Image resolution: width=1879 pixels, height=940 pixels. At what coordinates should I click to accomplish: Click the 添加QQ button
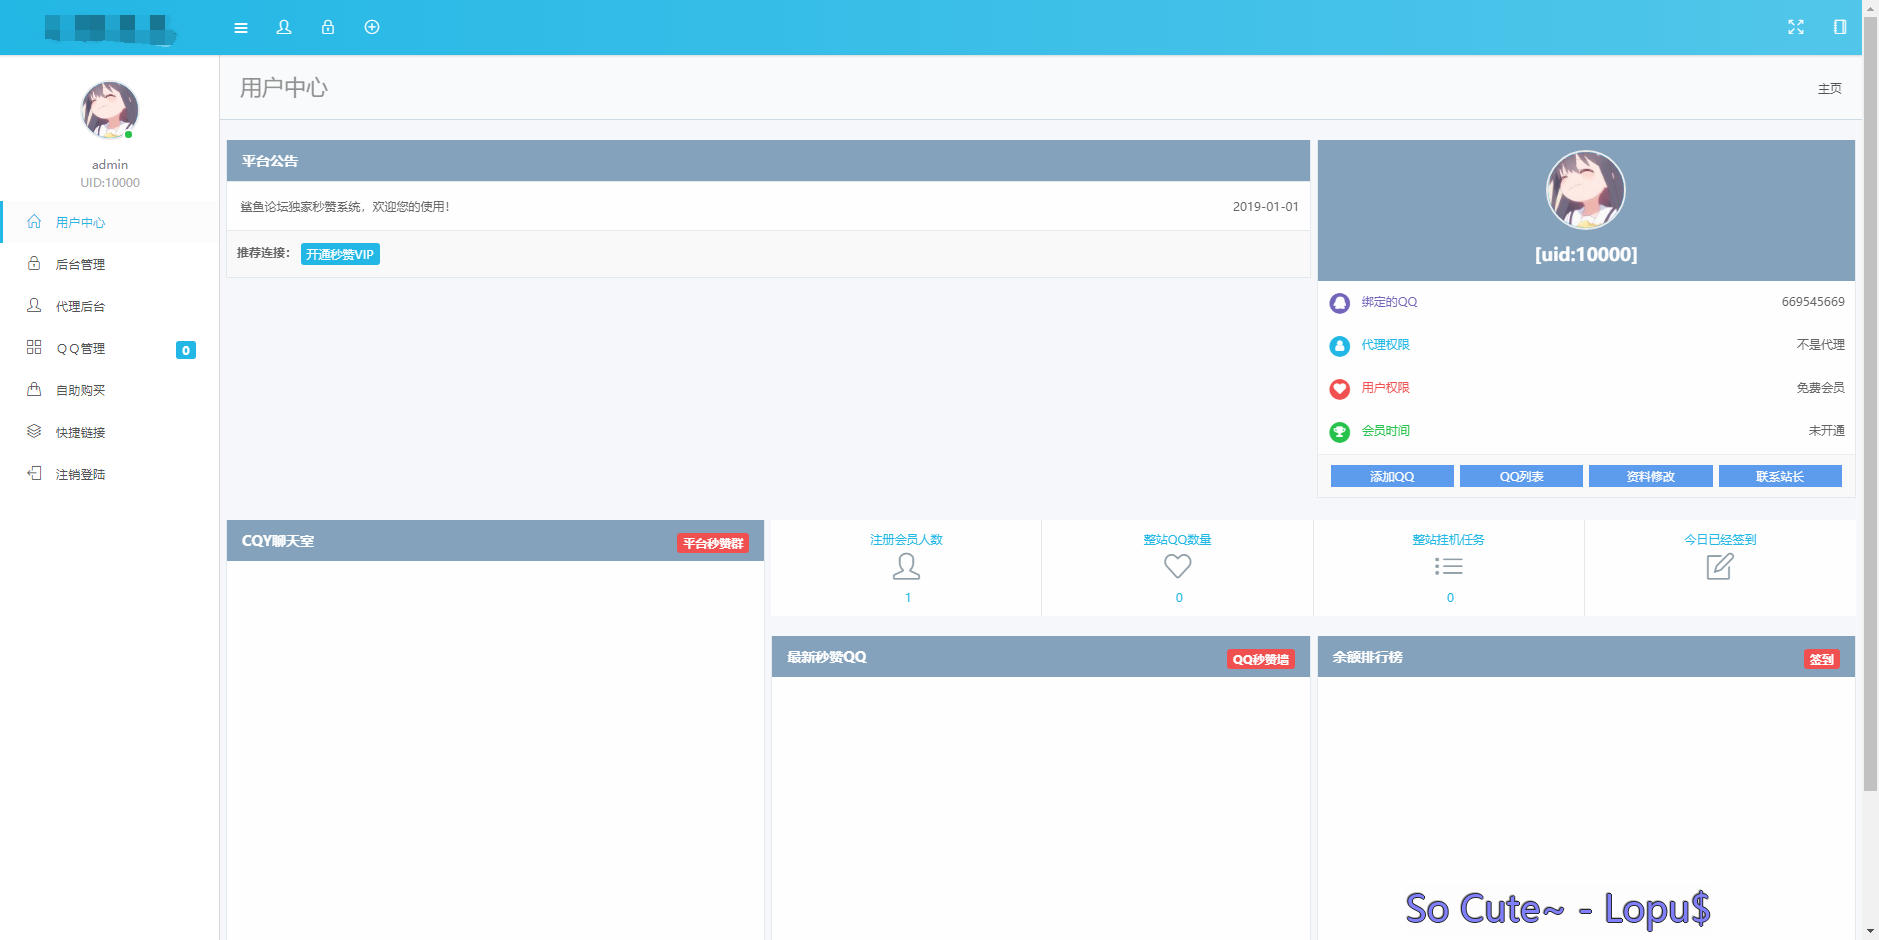tap(1391, 476)
